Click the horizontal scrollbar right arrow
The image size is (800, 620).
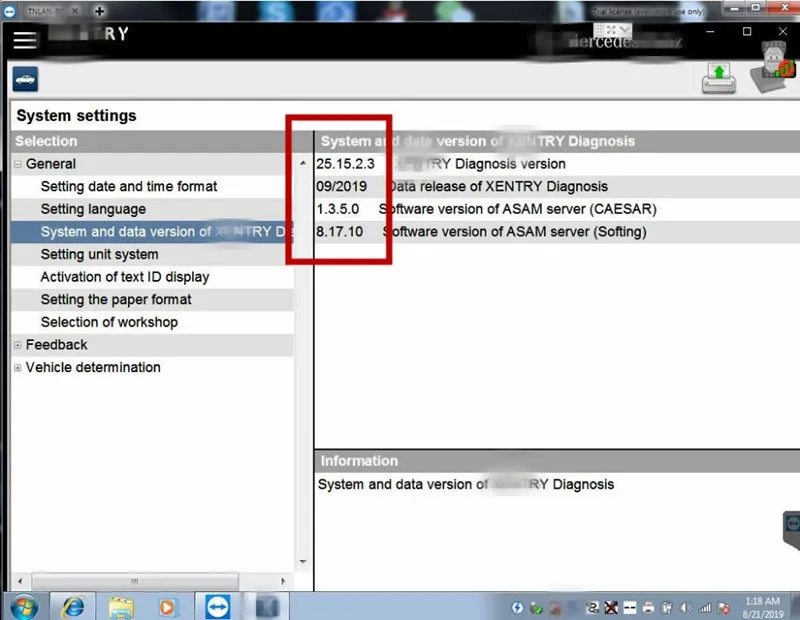(x=283, y=581)
